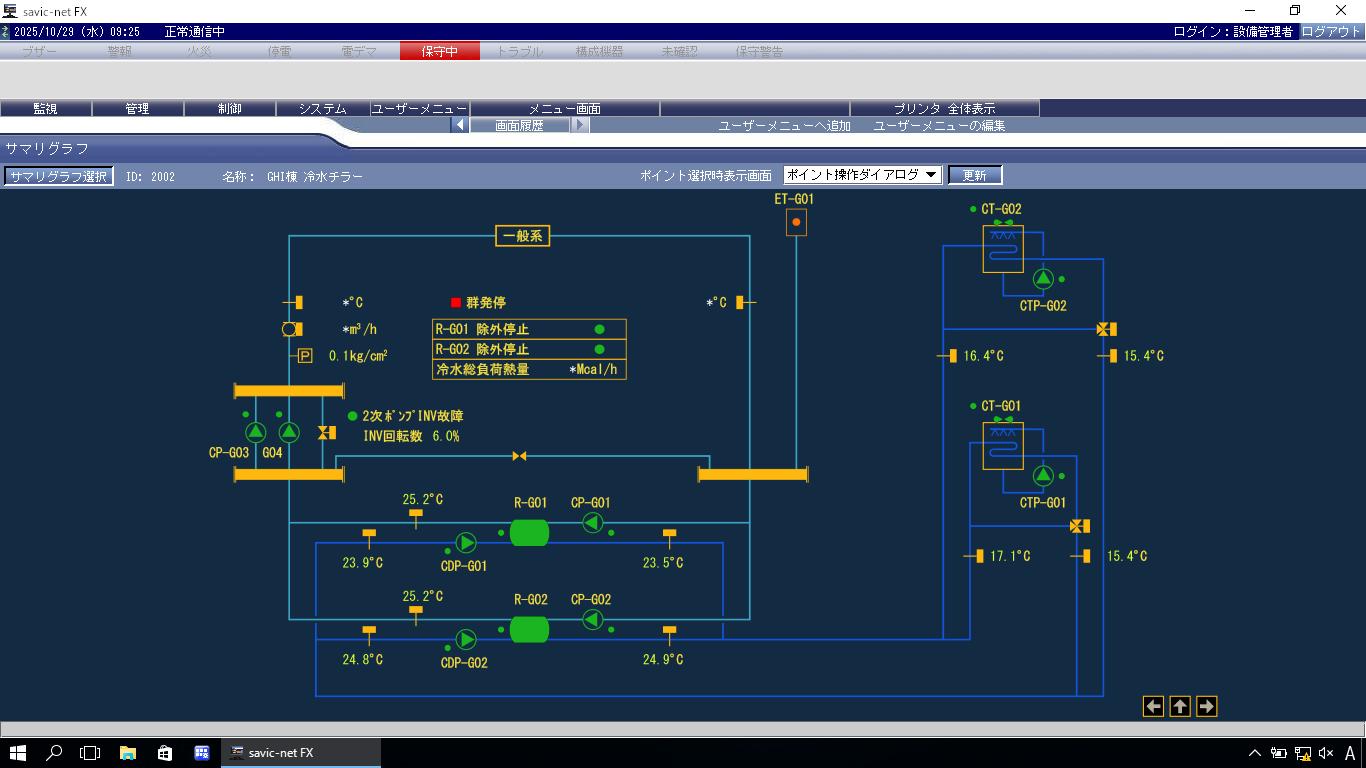This screenshot has height=768, width=1366.
Task: Click the pressure sensor P icon
Action: (305, 355)
